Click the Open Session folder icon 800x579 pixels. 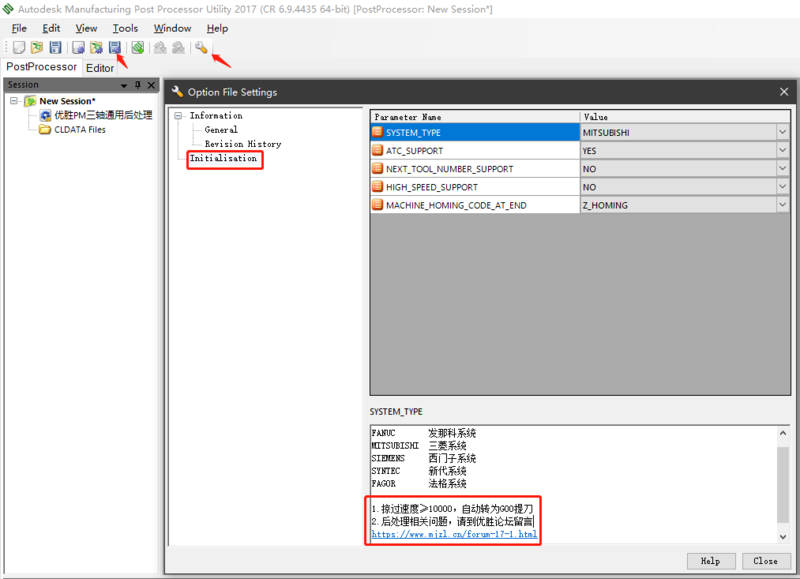pos(37,47)
